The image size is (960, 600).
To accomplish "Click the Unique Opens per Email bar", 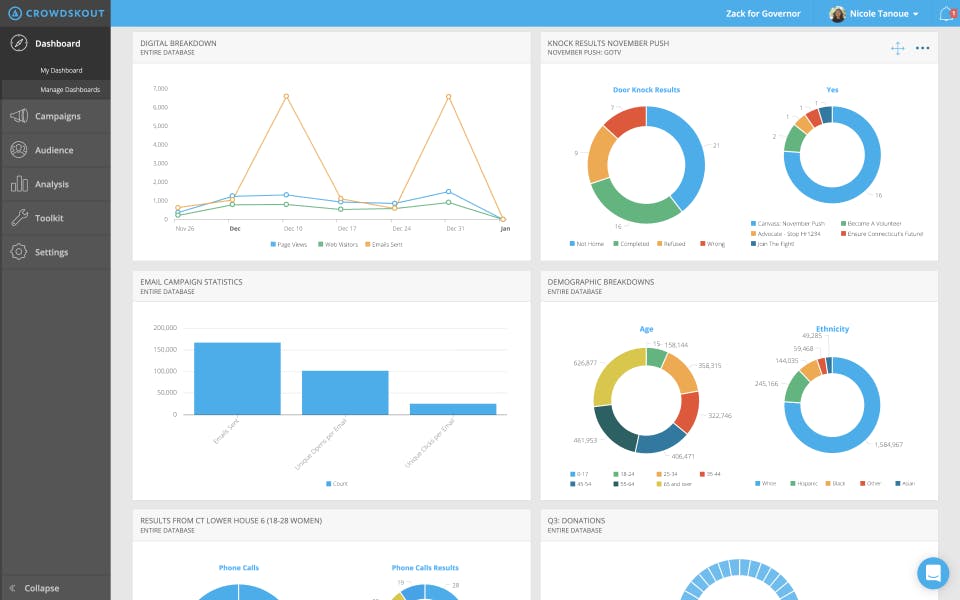I will click(345, 392).
